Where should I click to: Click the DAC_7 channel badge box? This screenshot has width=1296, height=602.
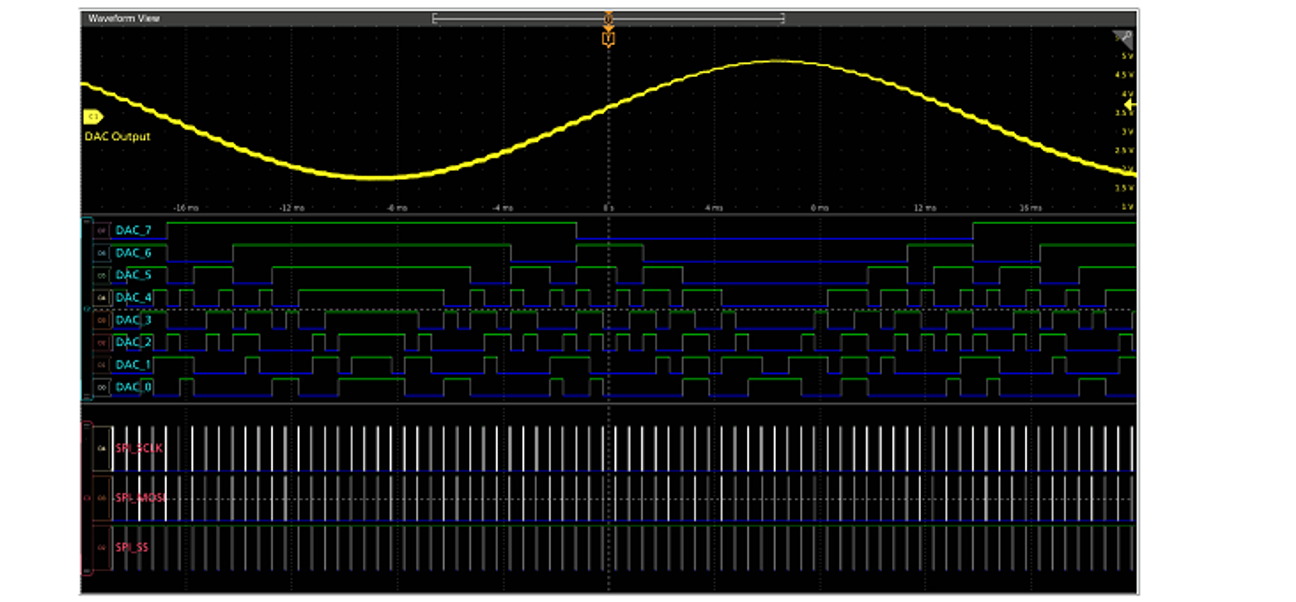102,231
